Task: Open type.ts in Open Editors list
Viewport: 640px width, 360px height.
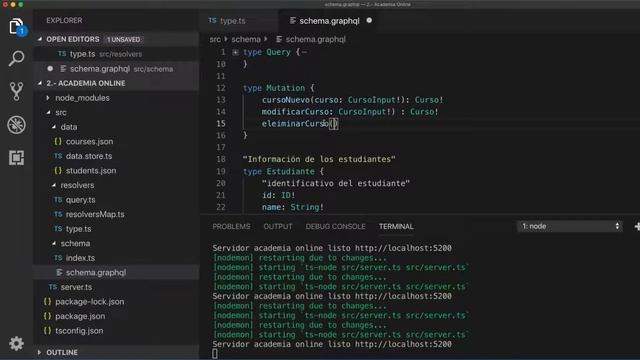Action: tap(116, 54)
